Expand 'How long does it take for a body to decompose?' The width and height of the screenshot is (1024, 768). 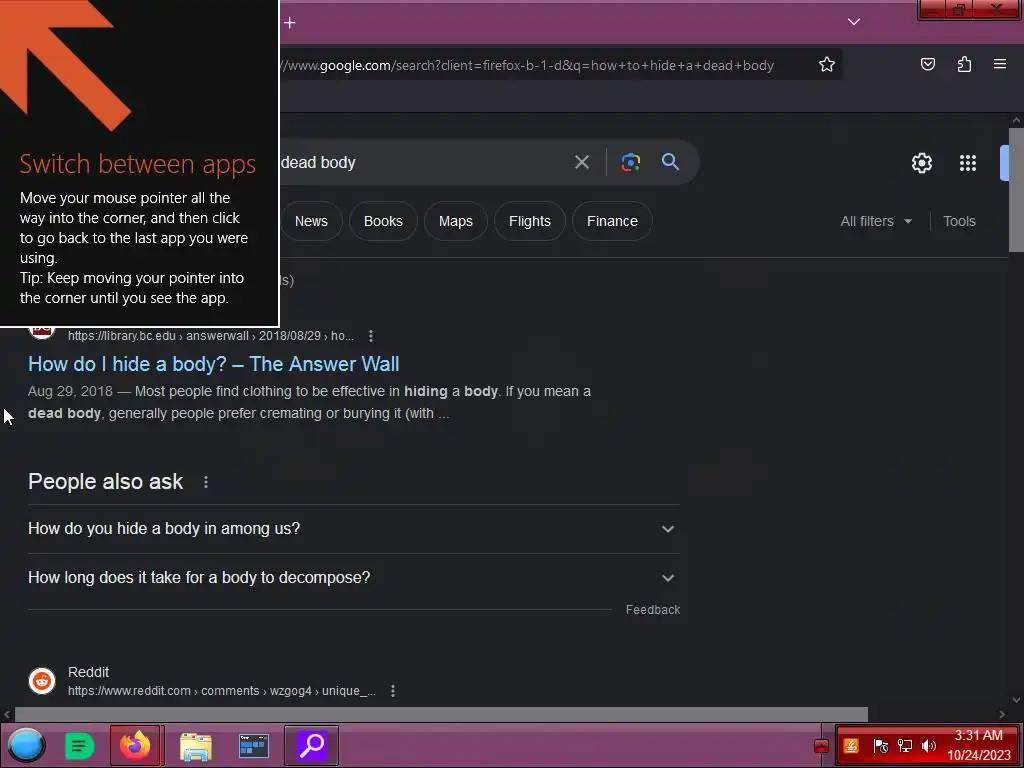pyautogui.click(x=353, y=578)
